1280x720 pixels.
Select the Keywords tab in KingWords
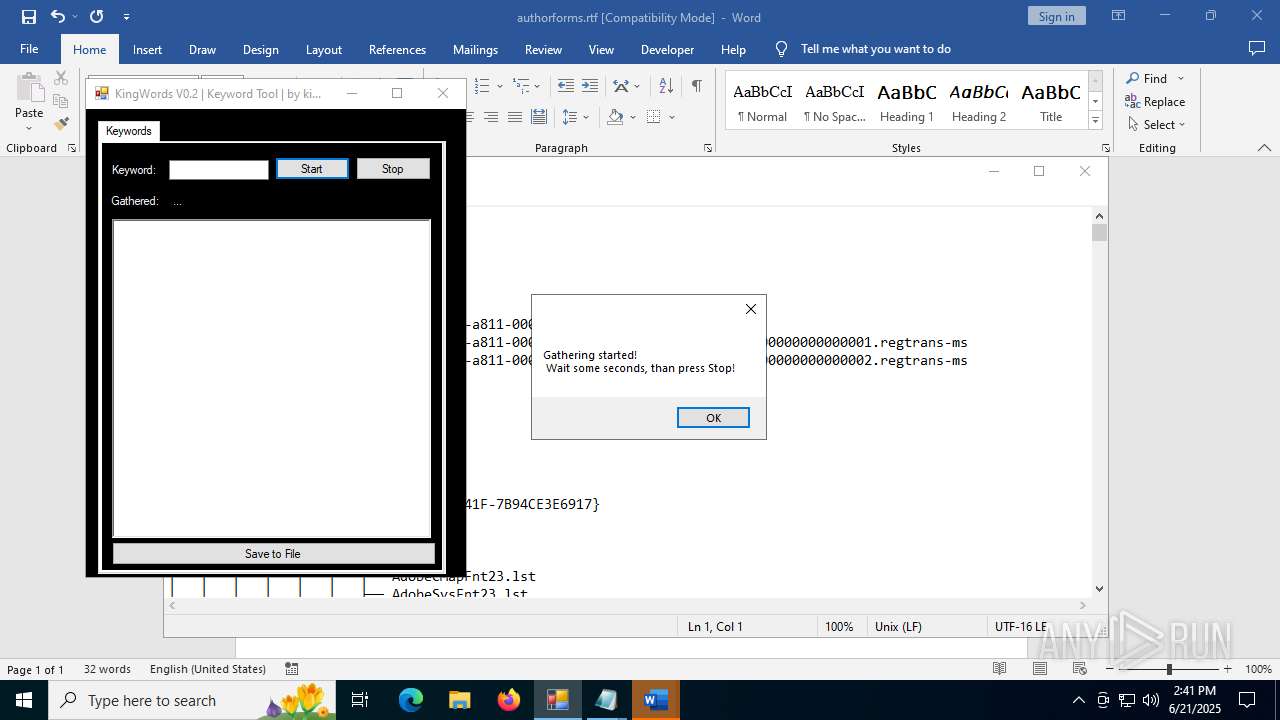129,131
